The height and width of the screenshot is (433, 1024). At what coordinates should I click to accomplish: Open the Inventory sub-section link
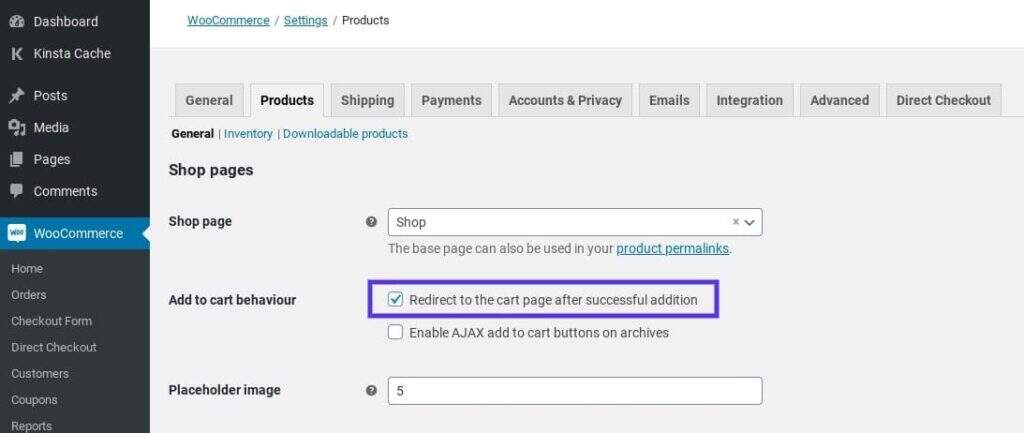pyautogui.click(x=248, y=134)
